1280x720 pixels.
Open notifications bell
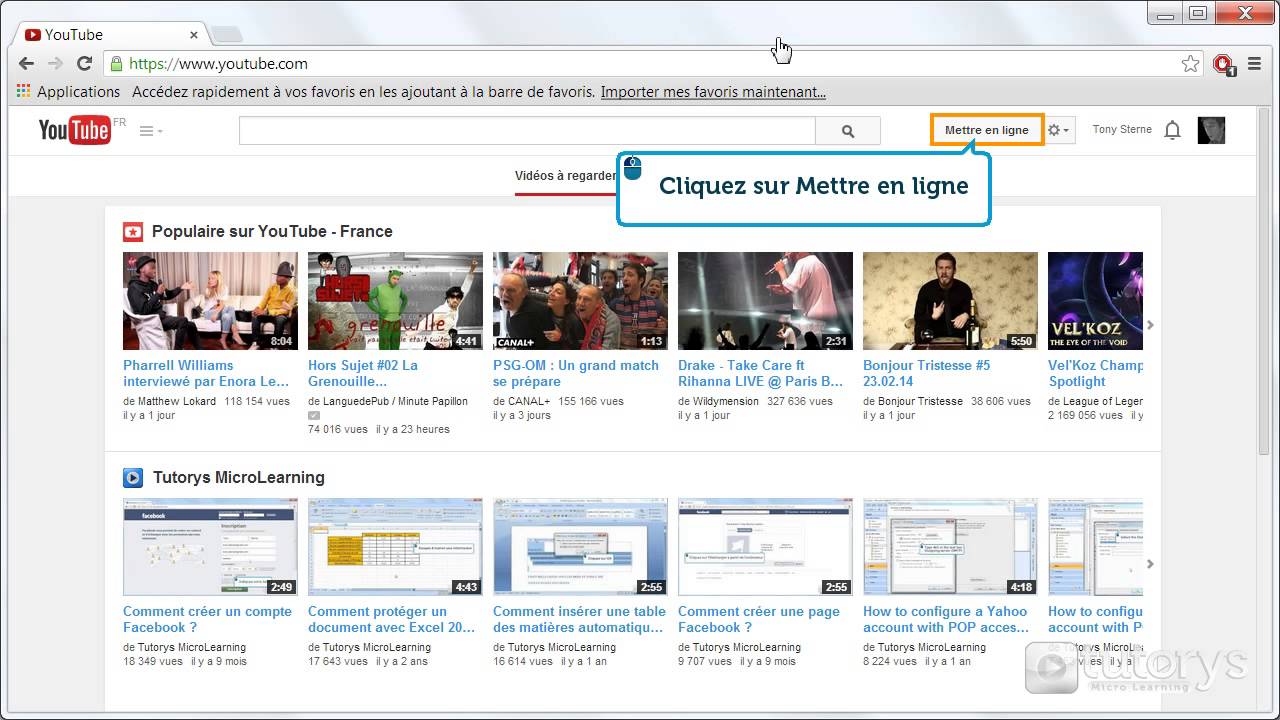(x=1173, y=130)
